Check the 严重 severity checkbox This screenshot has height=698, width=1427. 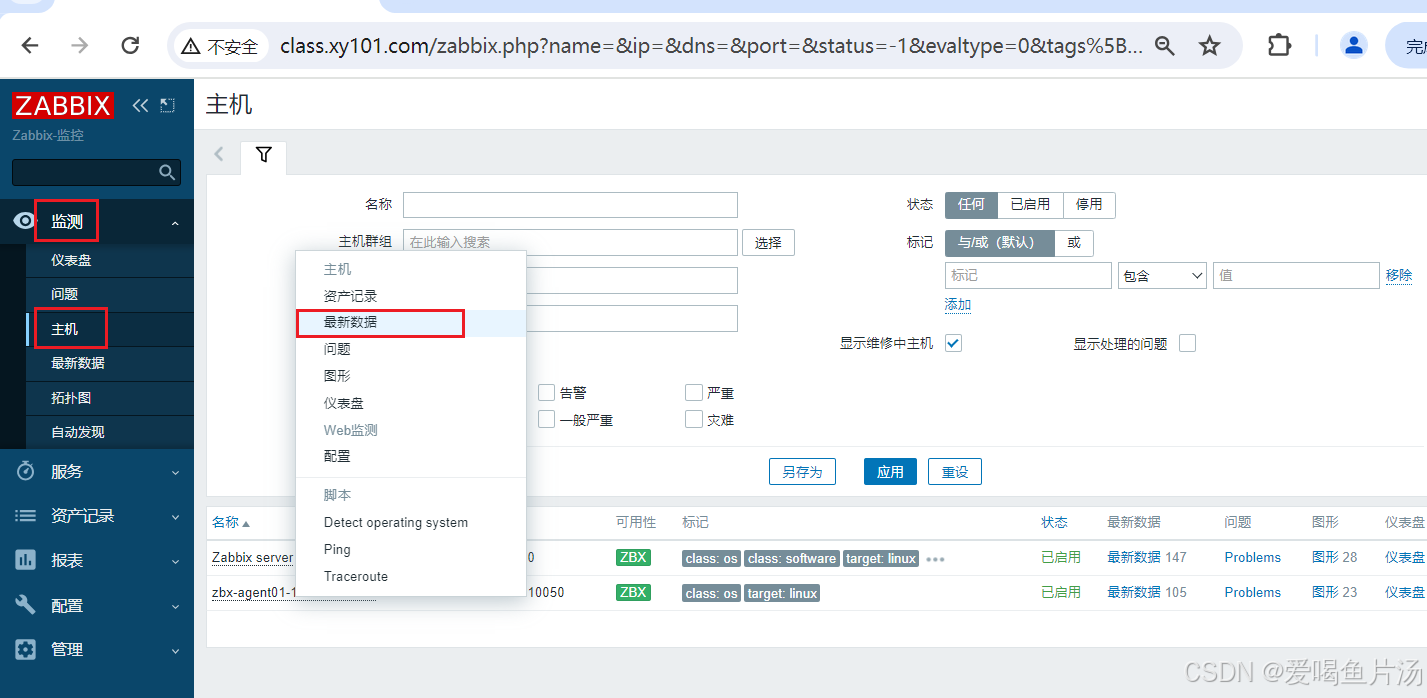point(693,392)
